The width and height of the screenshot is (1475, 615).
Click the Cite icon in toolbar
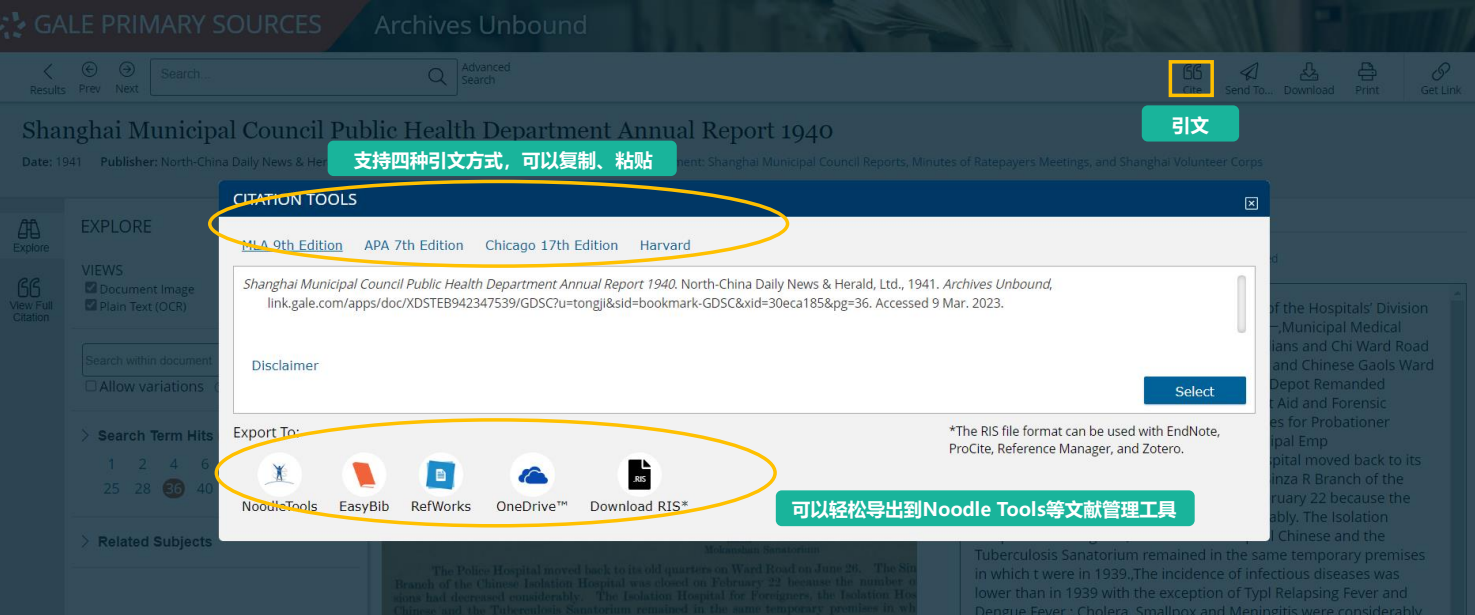(1191, 78)
